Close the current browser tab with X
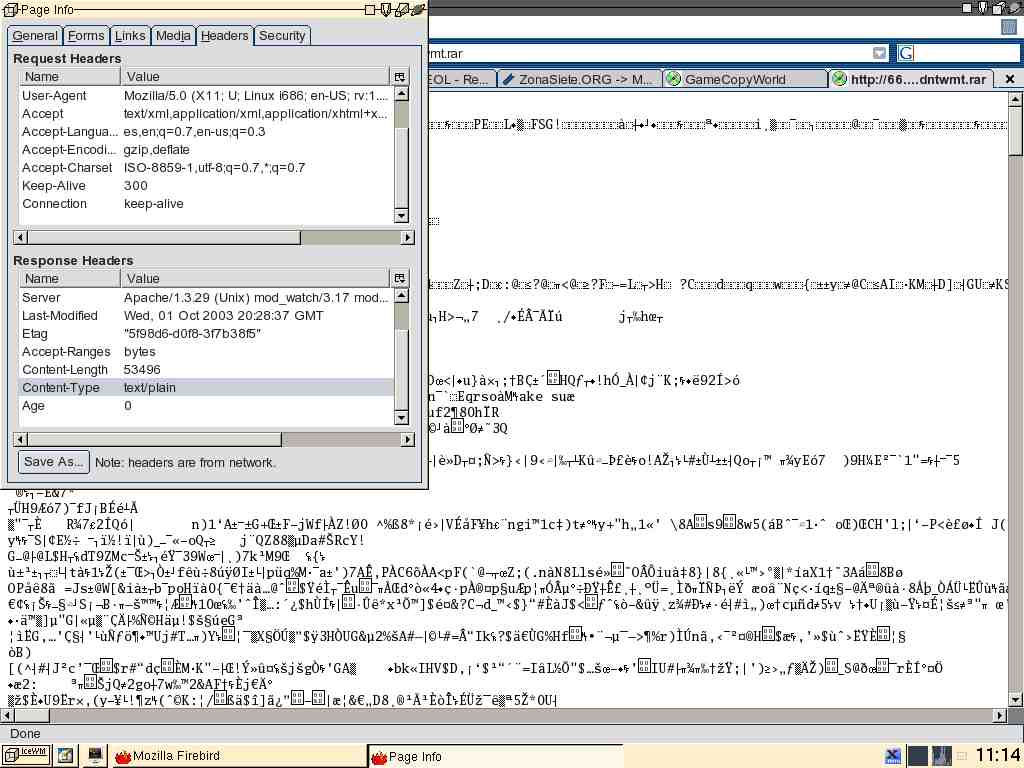 pos(1010,79)
